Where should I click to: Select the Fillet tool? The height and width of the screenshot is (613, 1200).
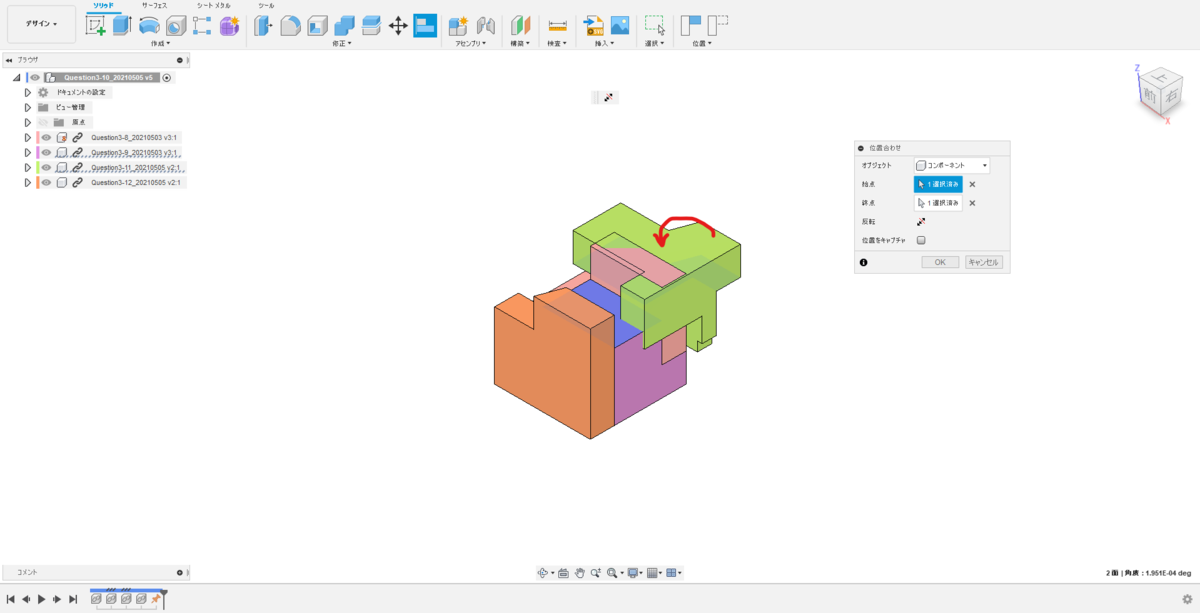[290, 26]
